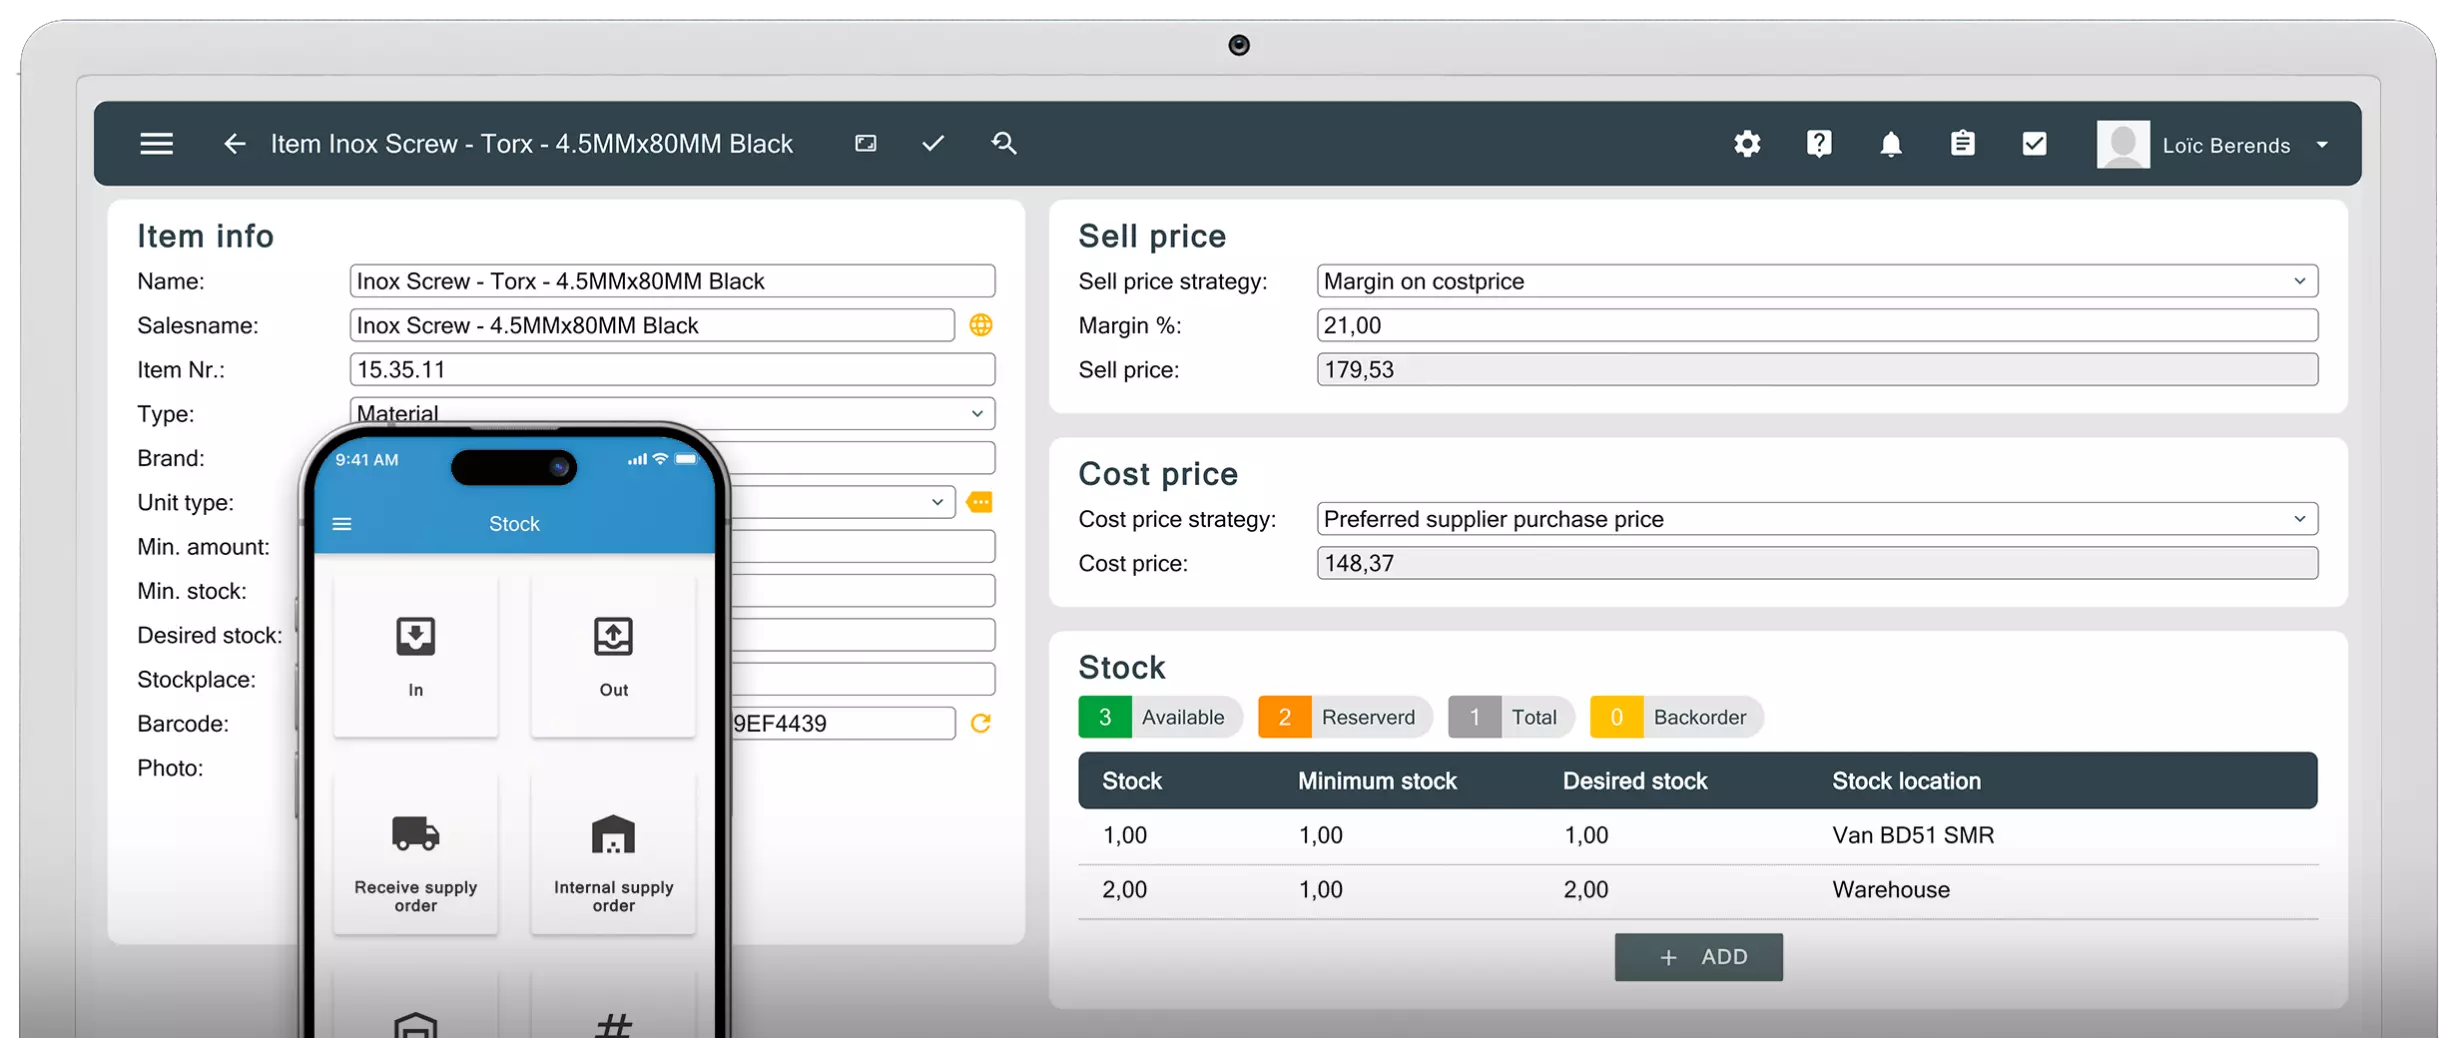Click the Minimum stock column header

(x=1377, y=781)
